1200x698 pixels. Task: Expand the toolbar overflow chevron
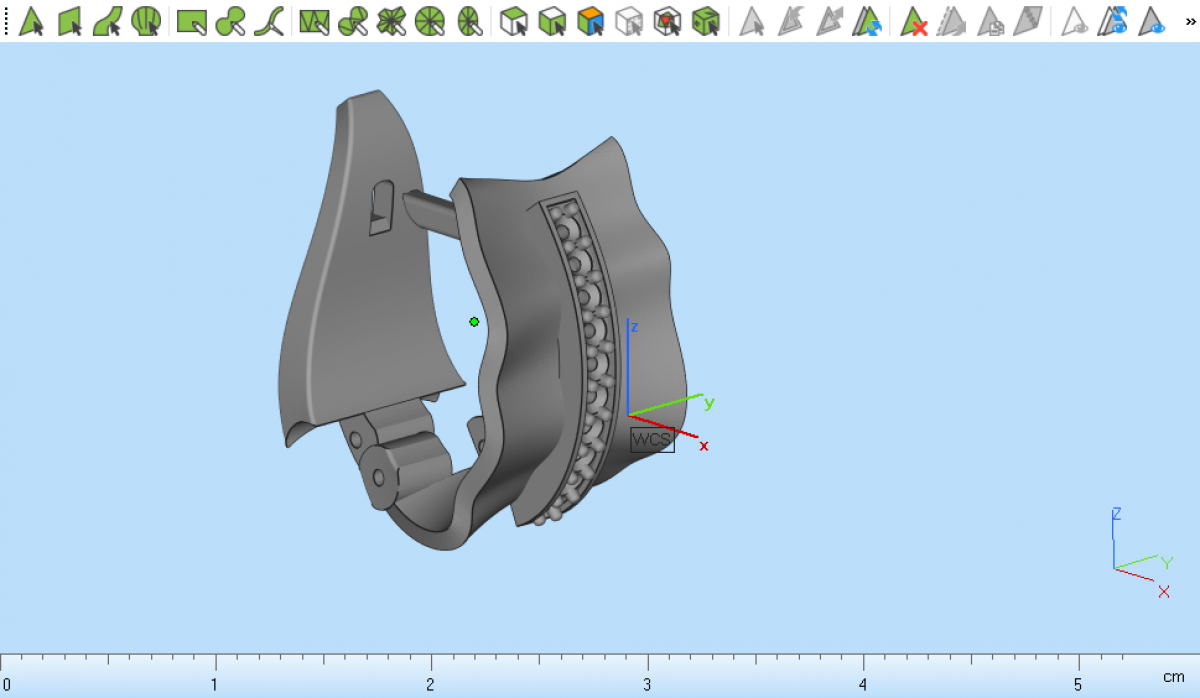[x=1190, y=21]
